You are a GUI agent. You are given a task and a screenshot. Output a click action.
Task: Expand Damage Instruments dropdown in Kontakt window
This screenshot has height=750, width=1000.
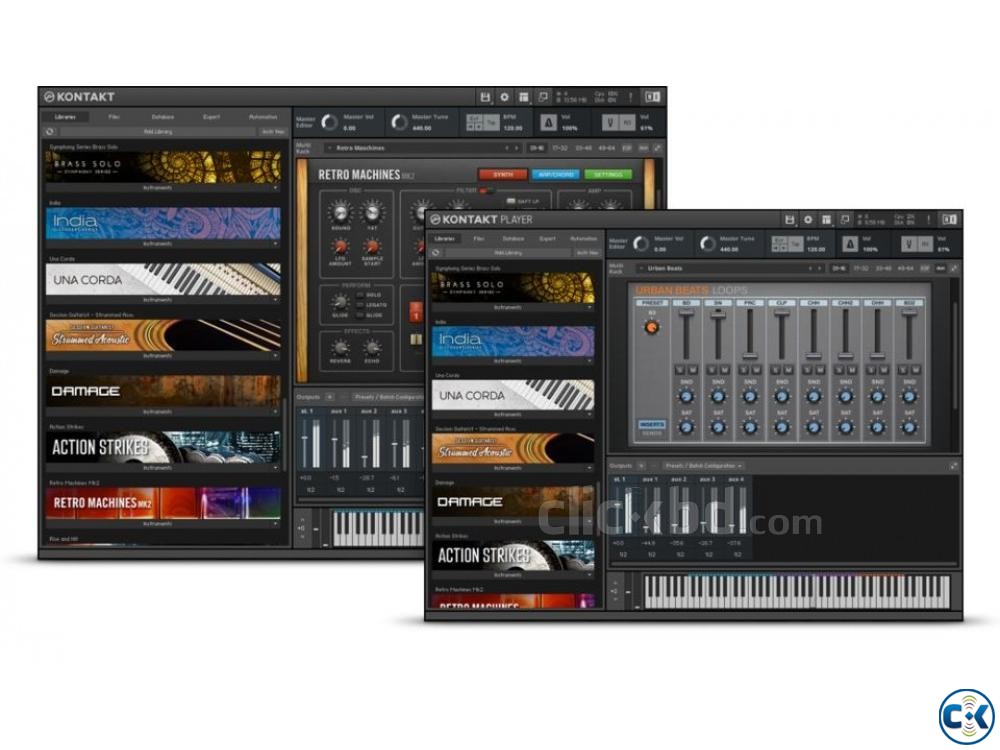coord(163,412)
